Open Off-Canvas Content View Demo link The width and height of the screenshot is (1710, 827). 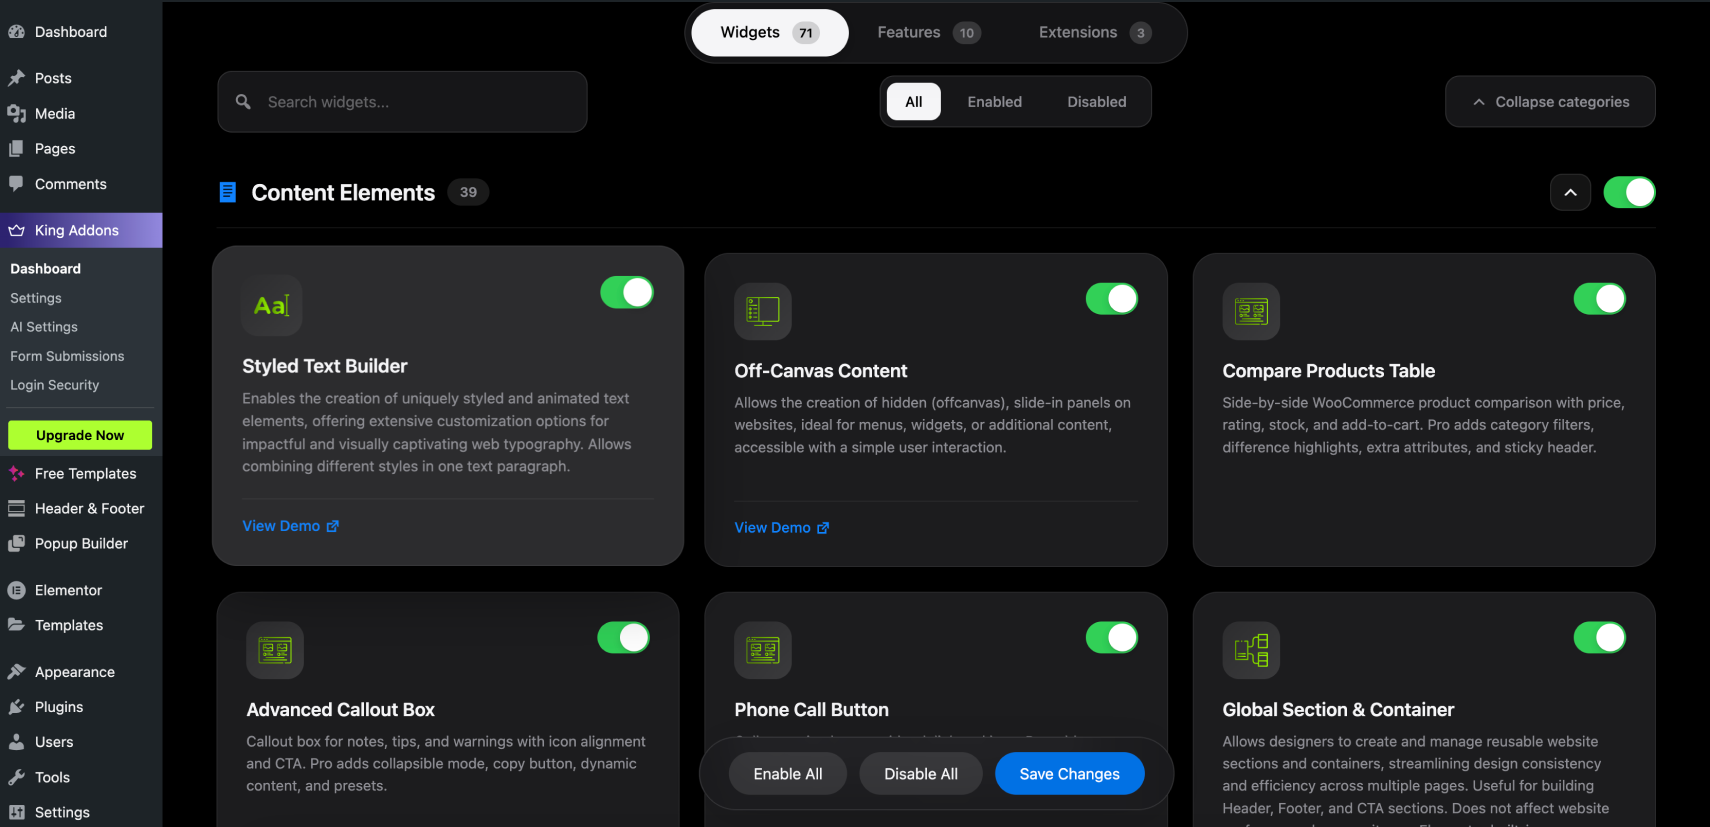point(782,528)
